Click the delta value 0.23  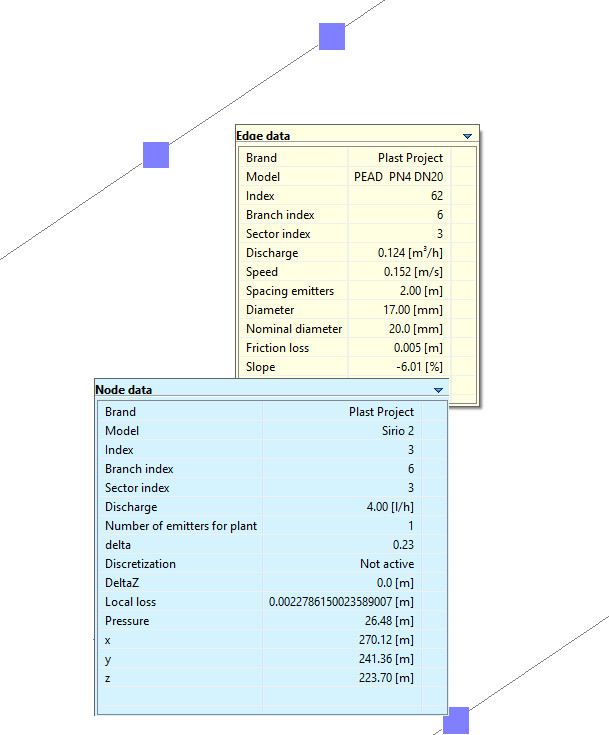tap(403, 545)
